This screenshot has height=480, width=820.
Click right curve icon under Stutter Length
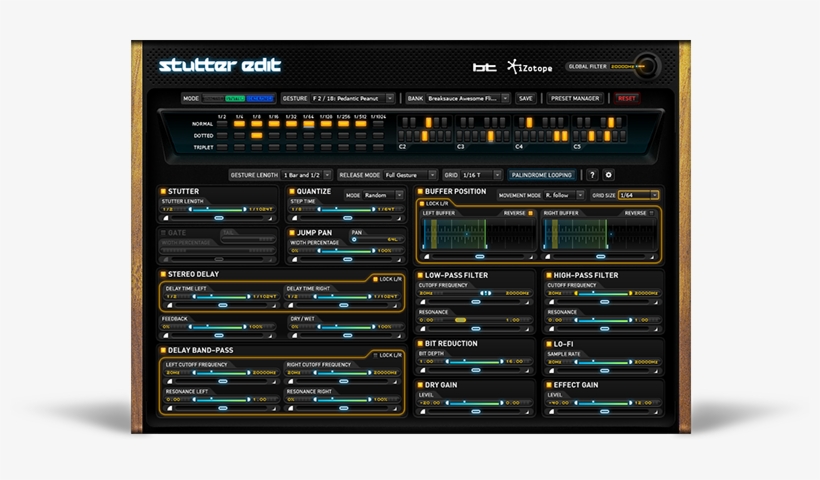tap(271, 218)
